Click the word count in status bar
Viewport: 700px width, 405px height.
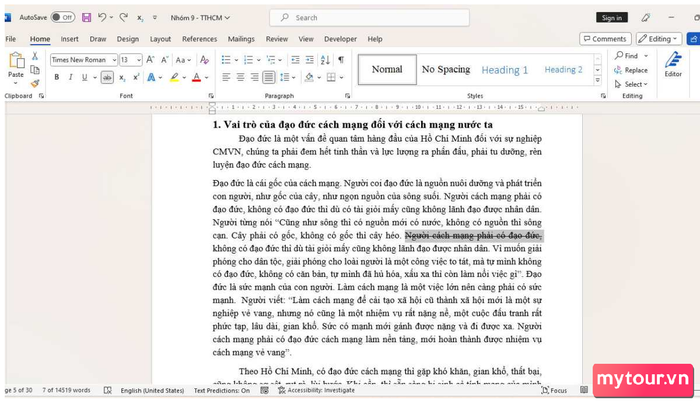[66, 390]
